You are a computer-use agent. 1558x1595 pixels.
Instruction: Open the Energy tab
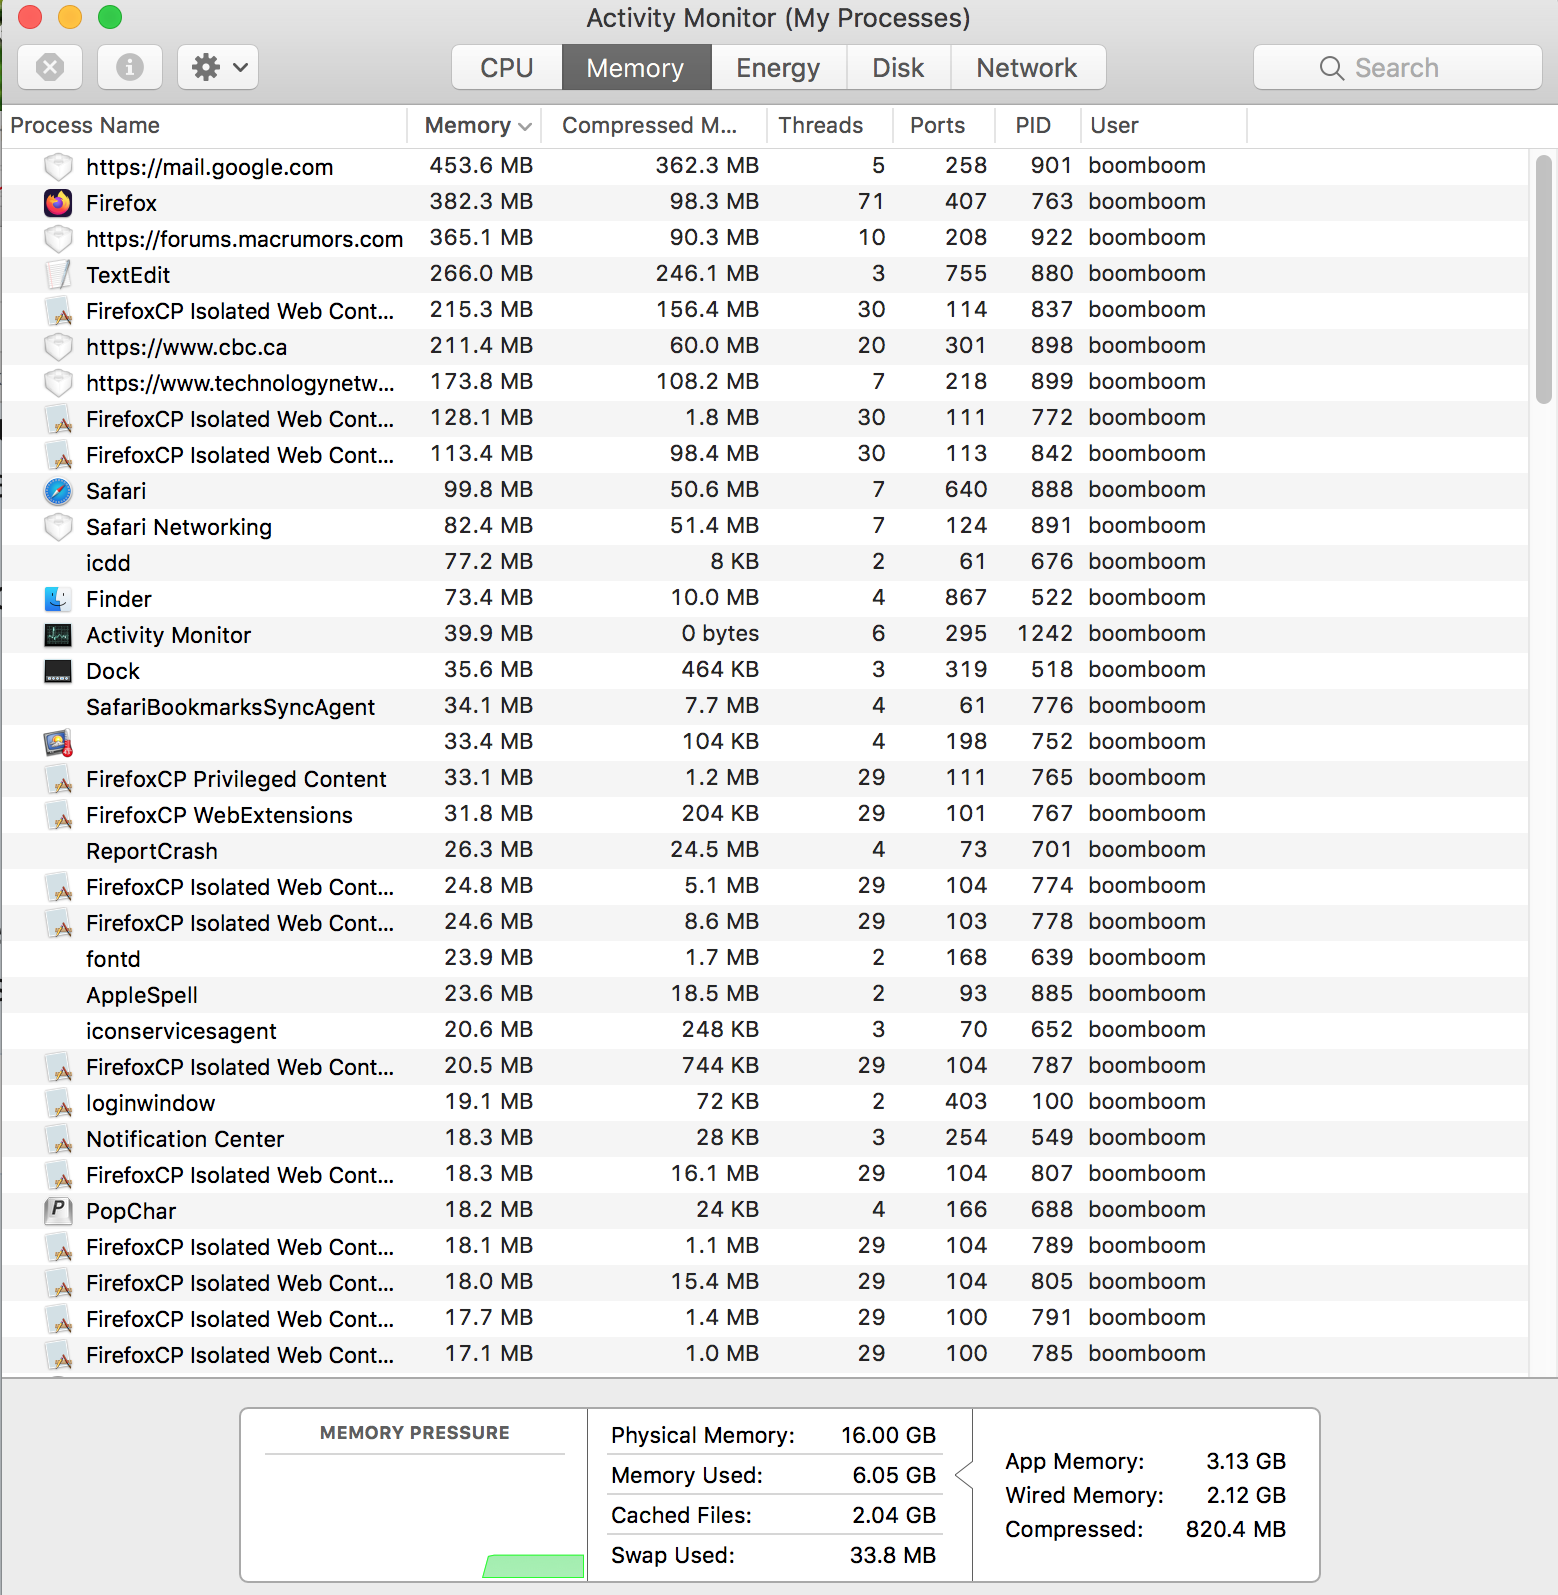[x=778, y=67]
